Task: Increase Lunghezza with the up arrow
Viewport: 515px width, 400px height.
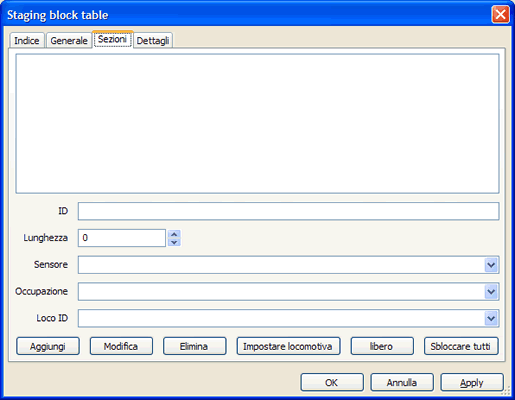Action: [174, 234]
